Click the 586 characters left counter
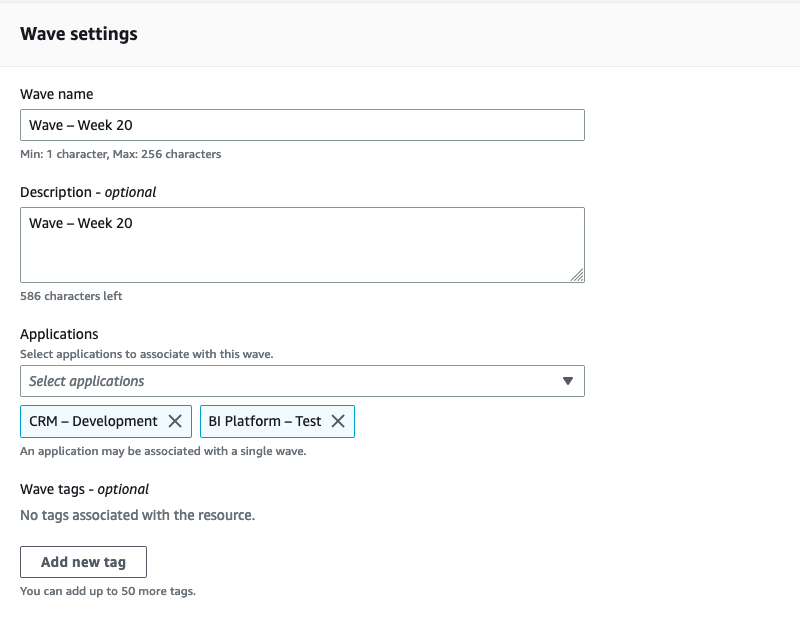Screen dimensions: 800x618 71,296
